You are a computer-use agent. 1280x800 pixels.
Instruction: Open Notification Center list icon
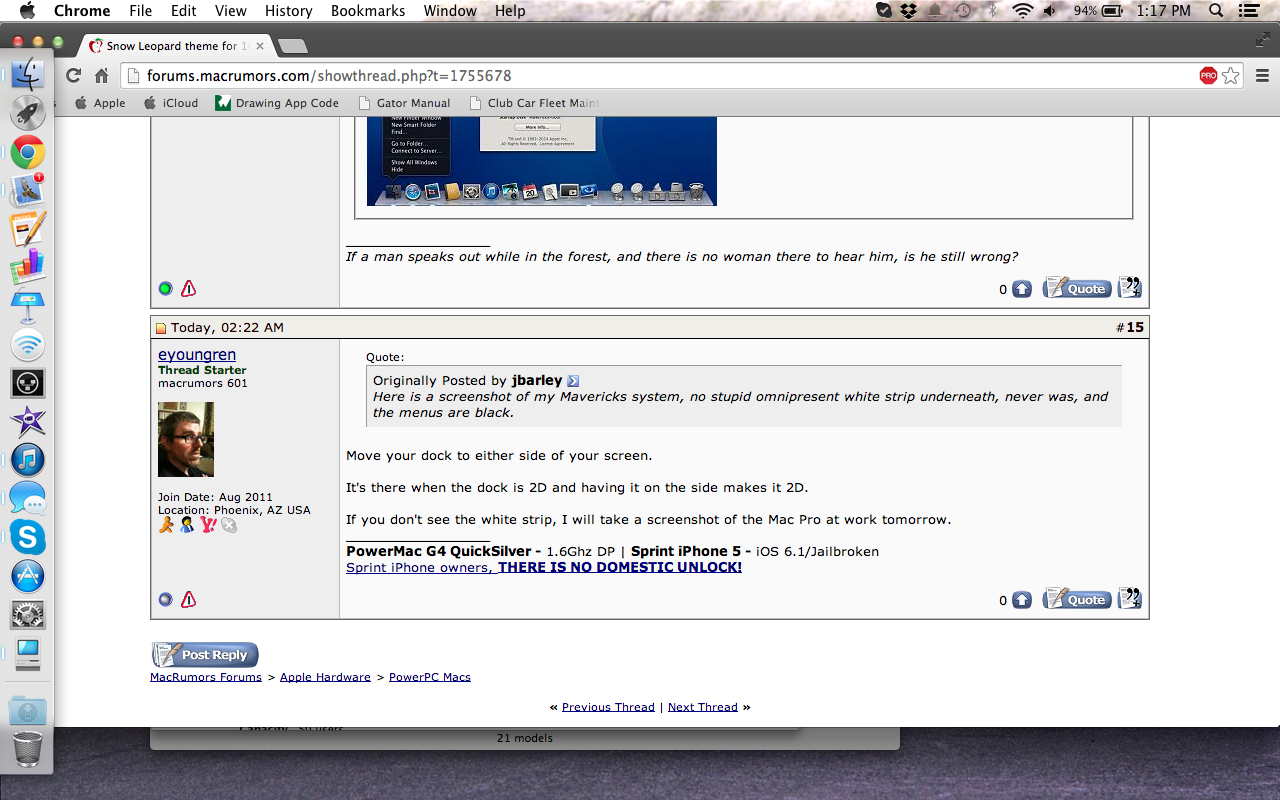(1247, 11)
